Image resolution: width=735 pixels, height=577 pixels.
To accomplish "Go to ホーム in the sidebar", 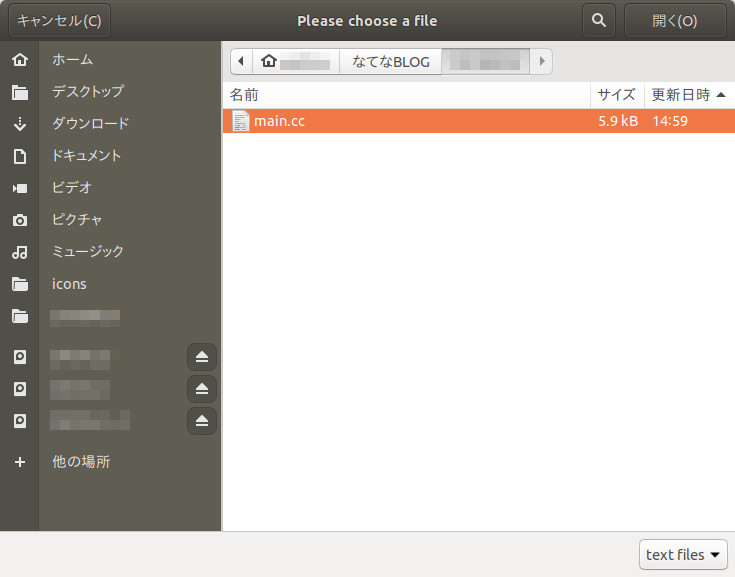I will (72, 60).
